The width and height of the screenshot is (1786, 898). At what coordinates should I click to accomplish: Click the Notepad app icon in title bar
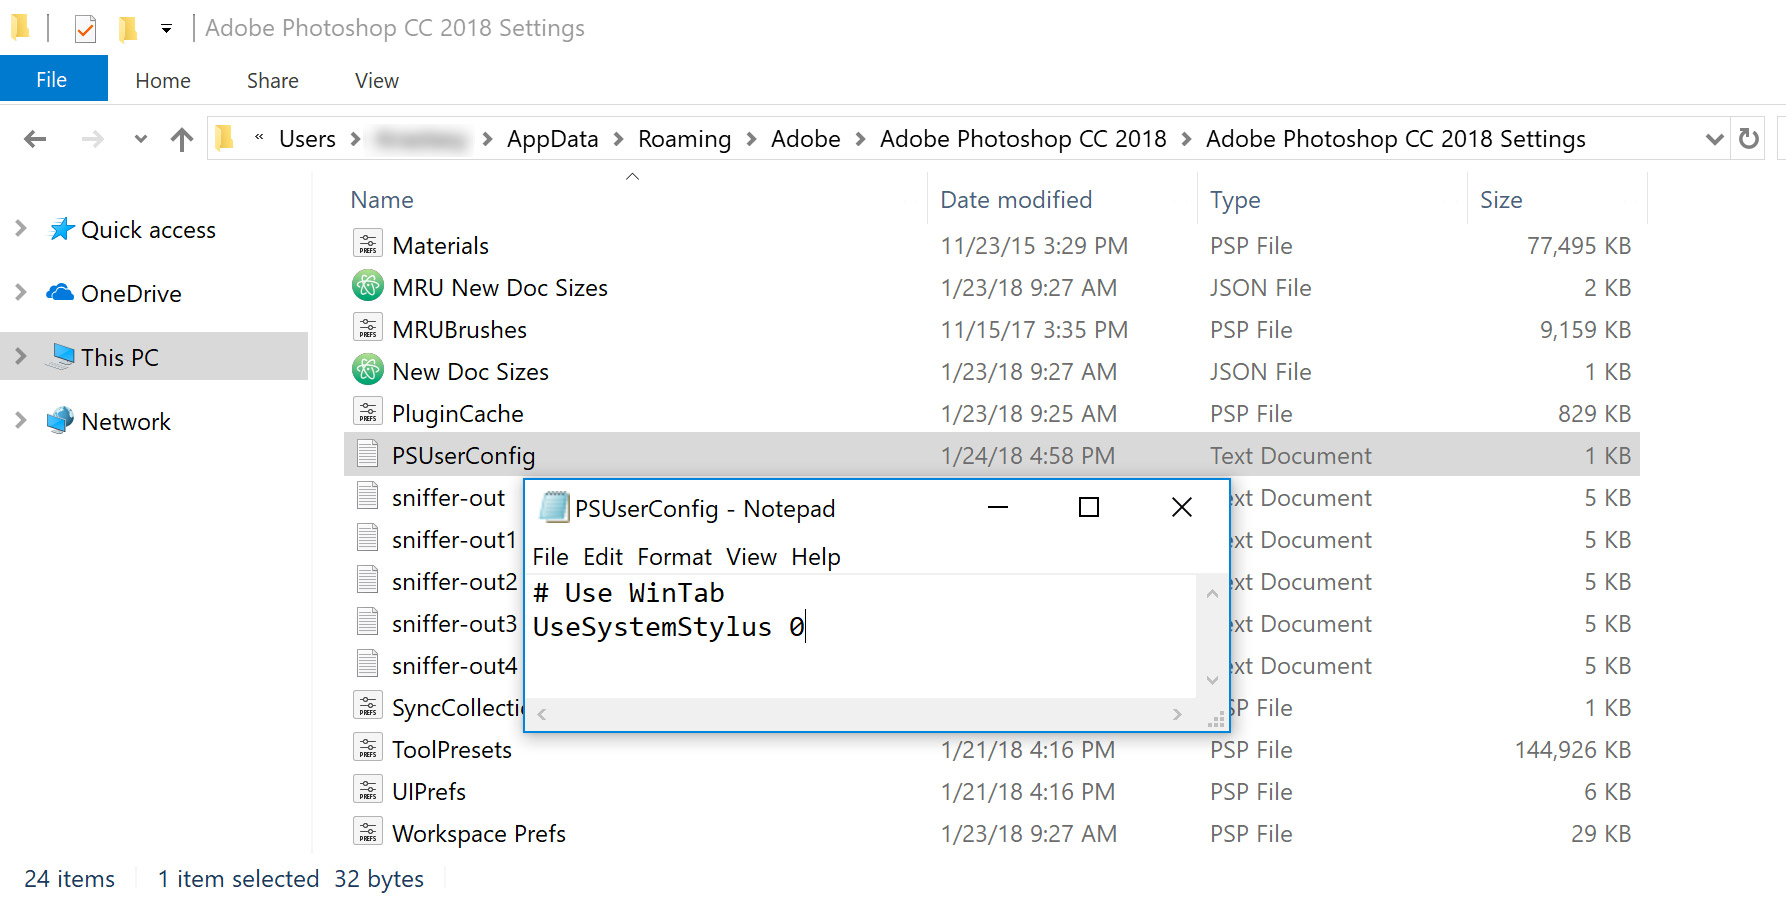click(554, 508)
